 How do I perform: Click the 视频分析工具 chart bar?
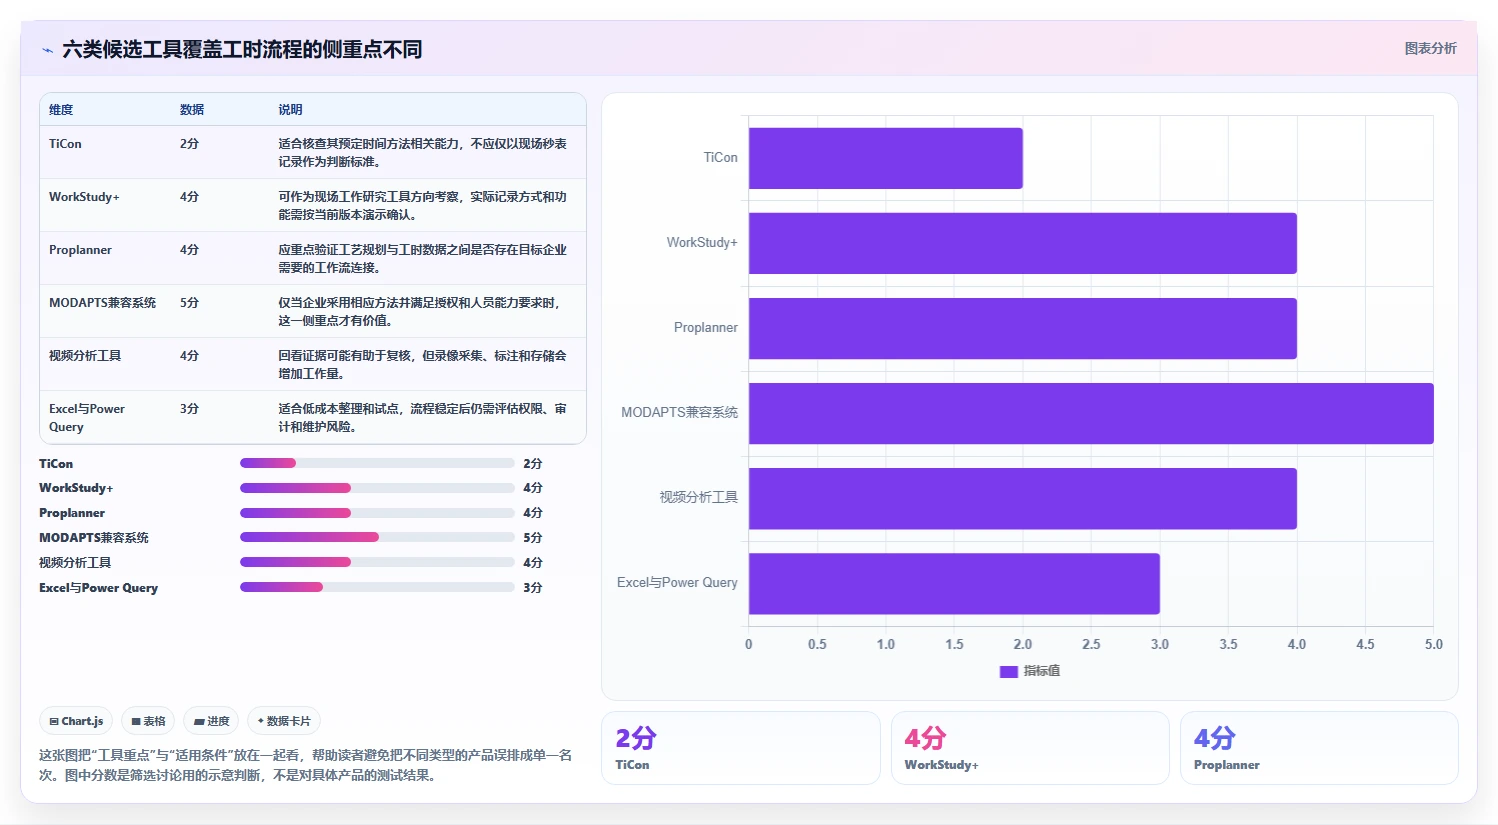(1022, 498)
